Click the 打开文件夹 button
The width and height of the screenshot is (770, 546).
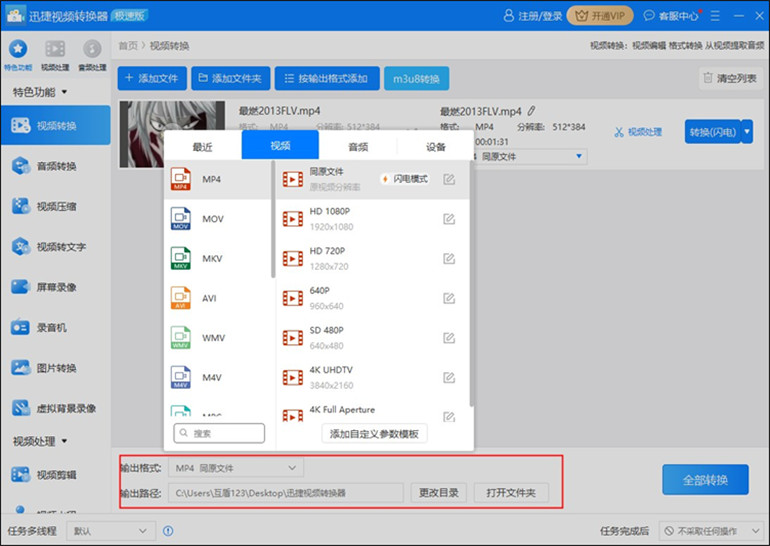[511, 492]
